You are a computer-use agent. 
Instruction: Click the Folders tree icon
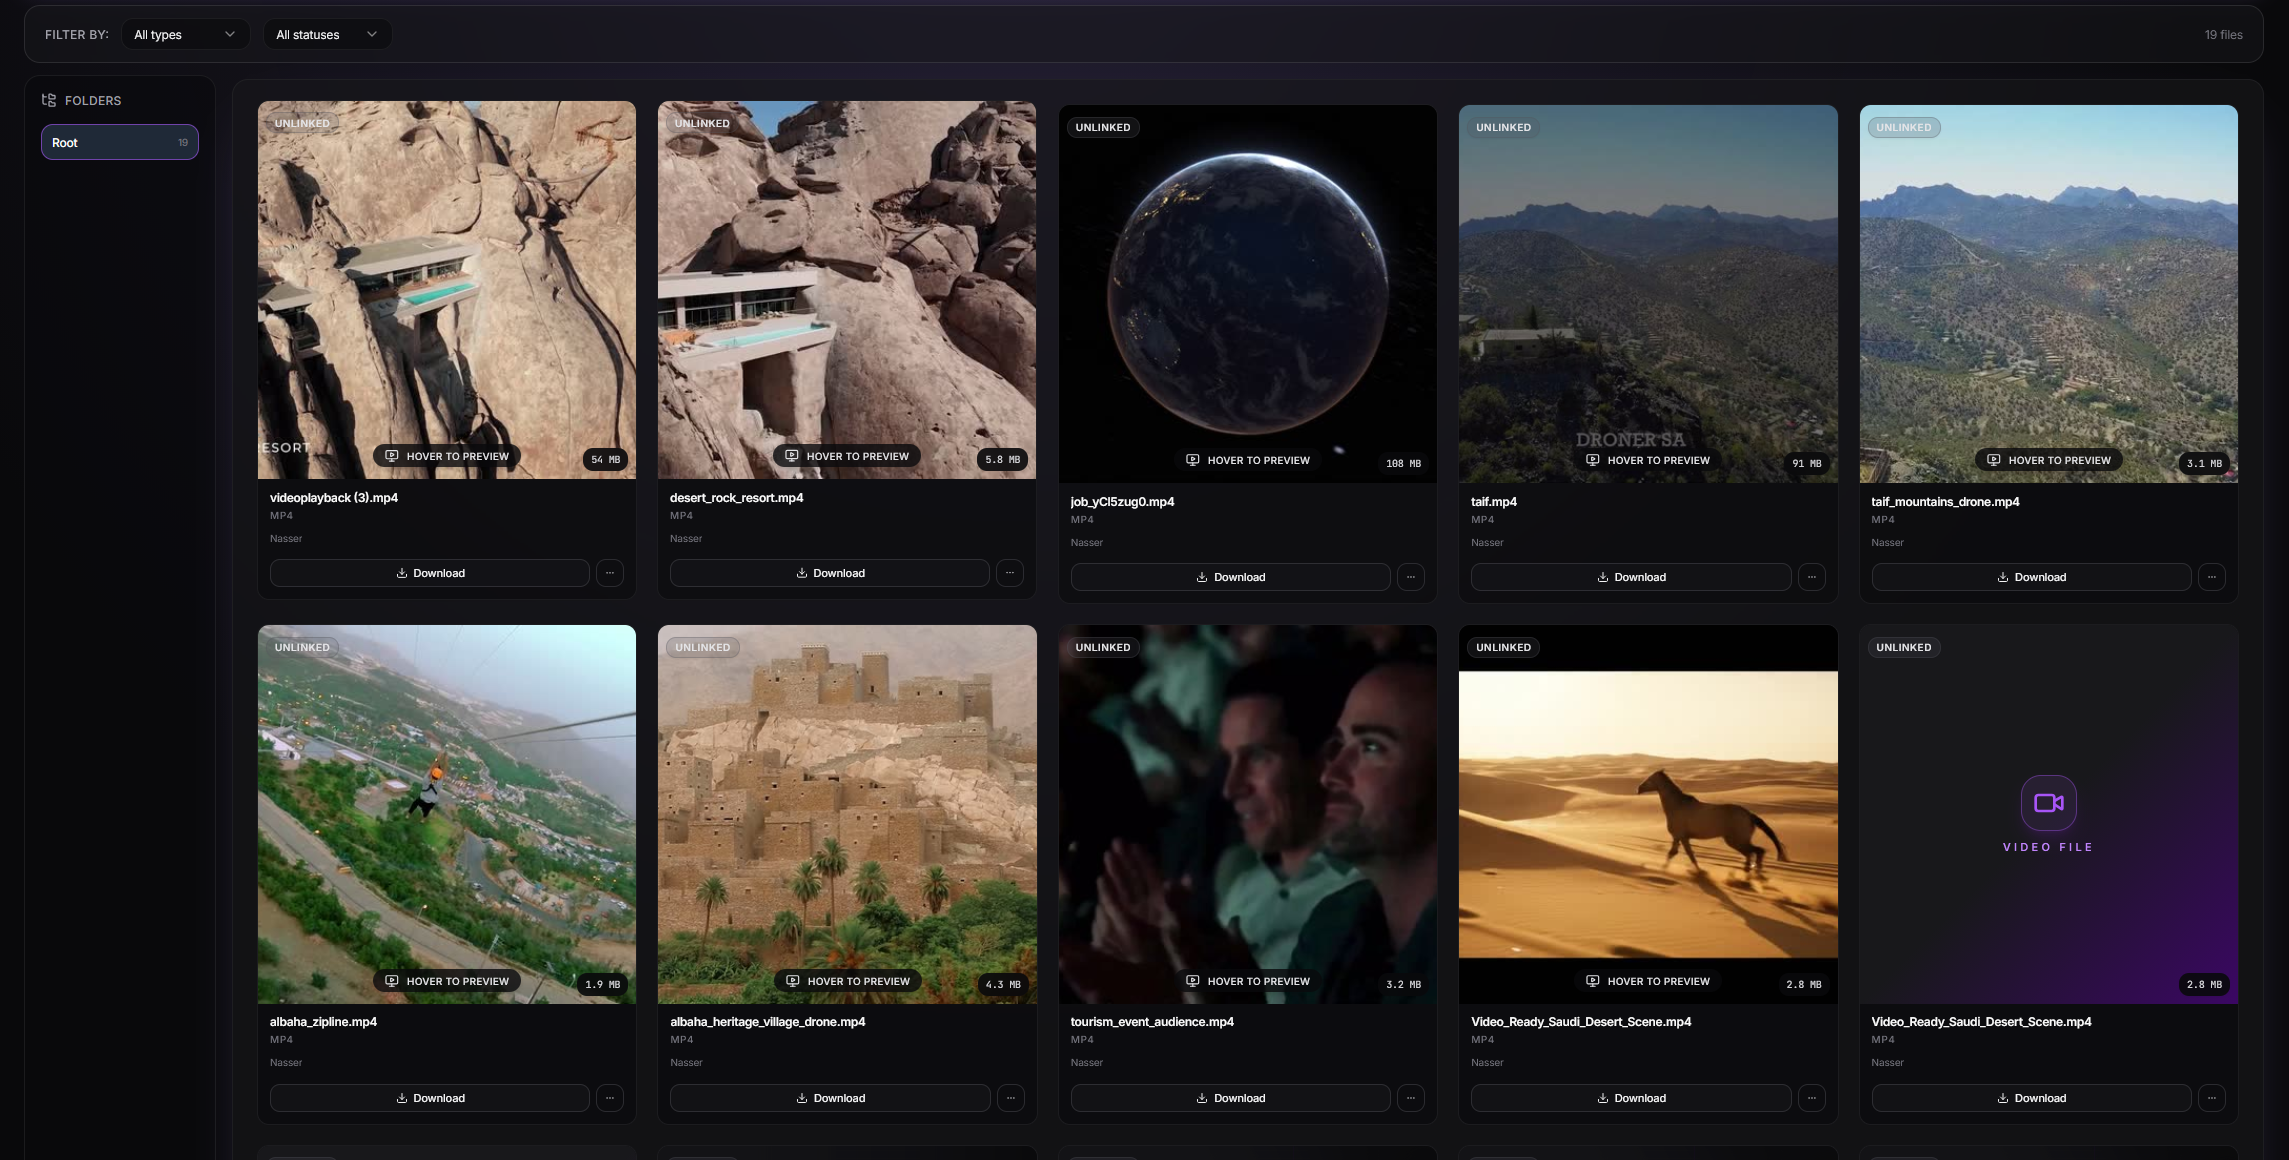click(49, 100)
